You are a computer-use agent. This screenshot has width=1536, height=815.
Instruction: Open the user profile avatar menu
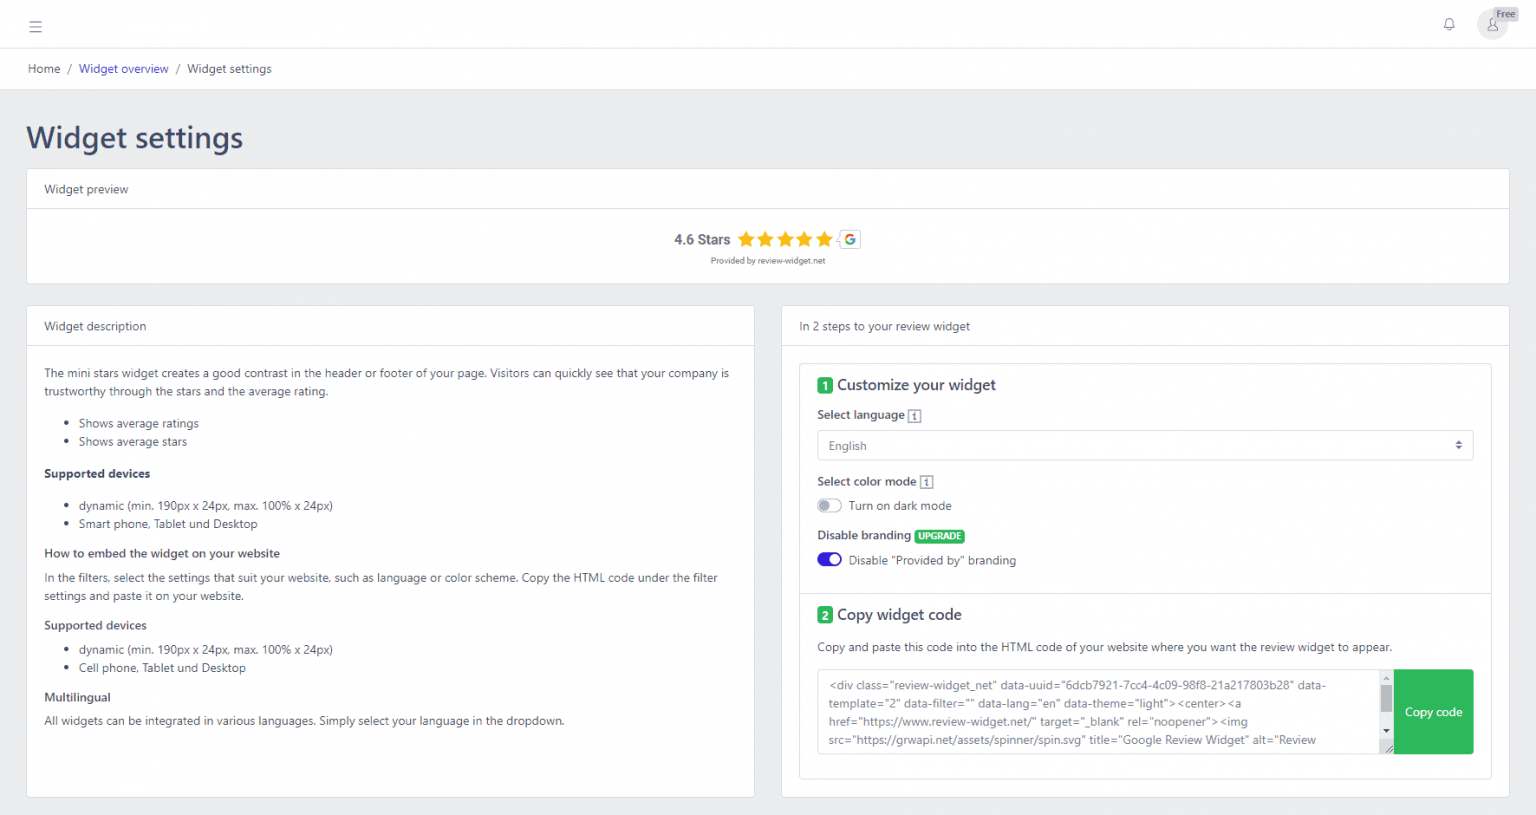(1492, 24)
